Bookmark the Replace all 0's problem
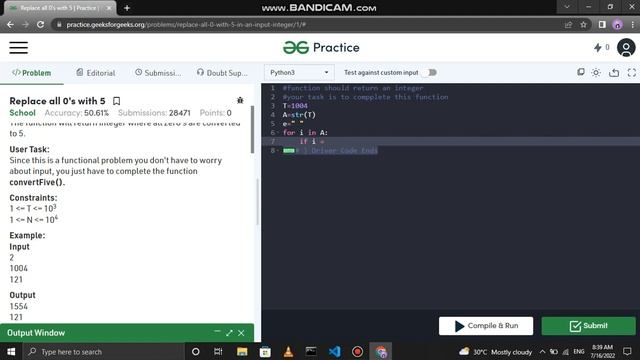The image size is (640, 360). pyautogui.click(x=116, y=101)
